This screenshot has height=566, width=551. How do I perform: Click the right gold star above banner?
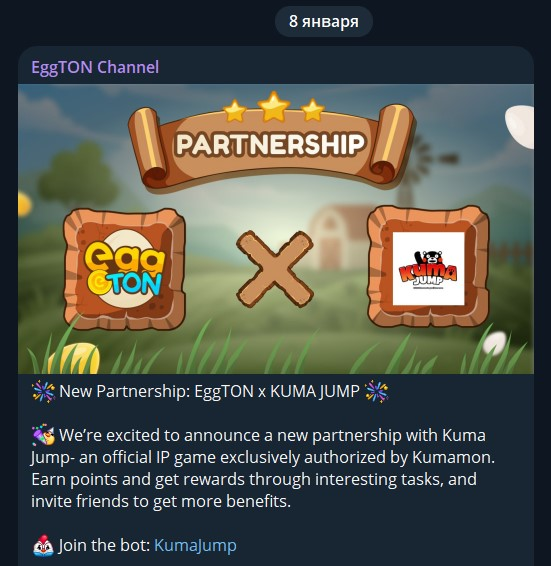coord(313,109)
